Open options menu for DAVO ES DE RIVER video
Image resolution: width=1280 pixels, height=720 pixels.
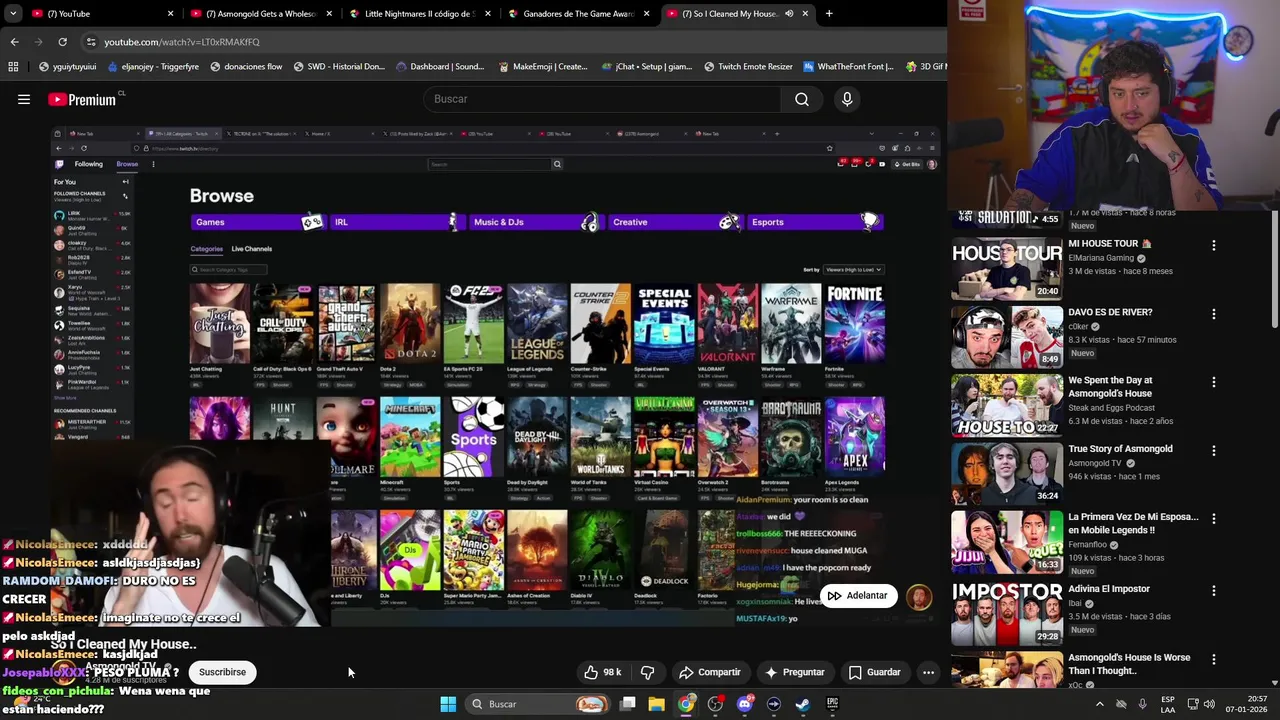(1214, 314)
